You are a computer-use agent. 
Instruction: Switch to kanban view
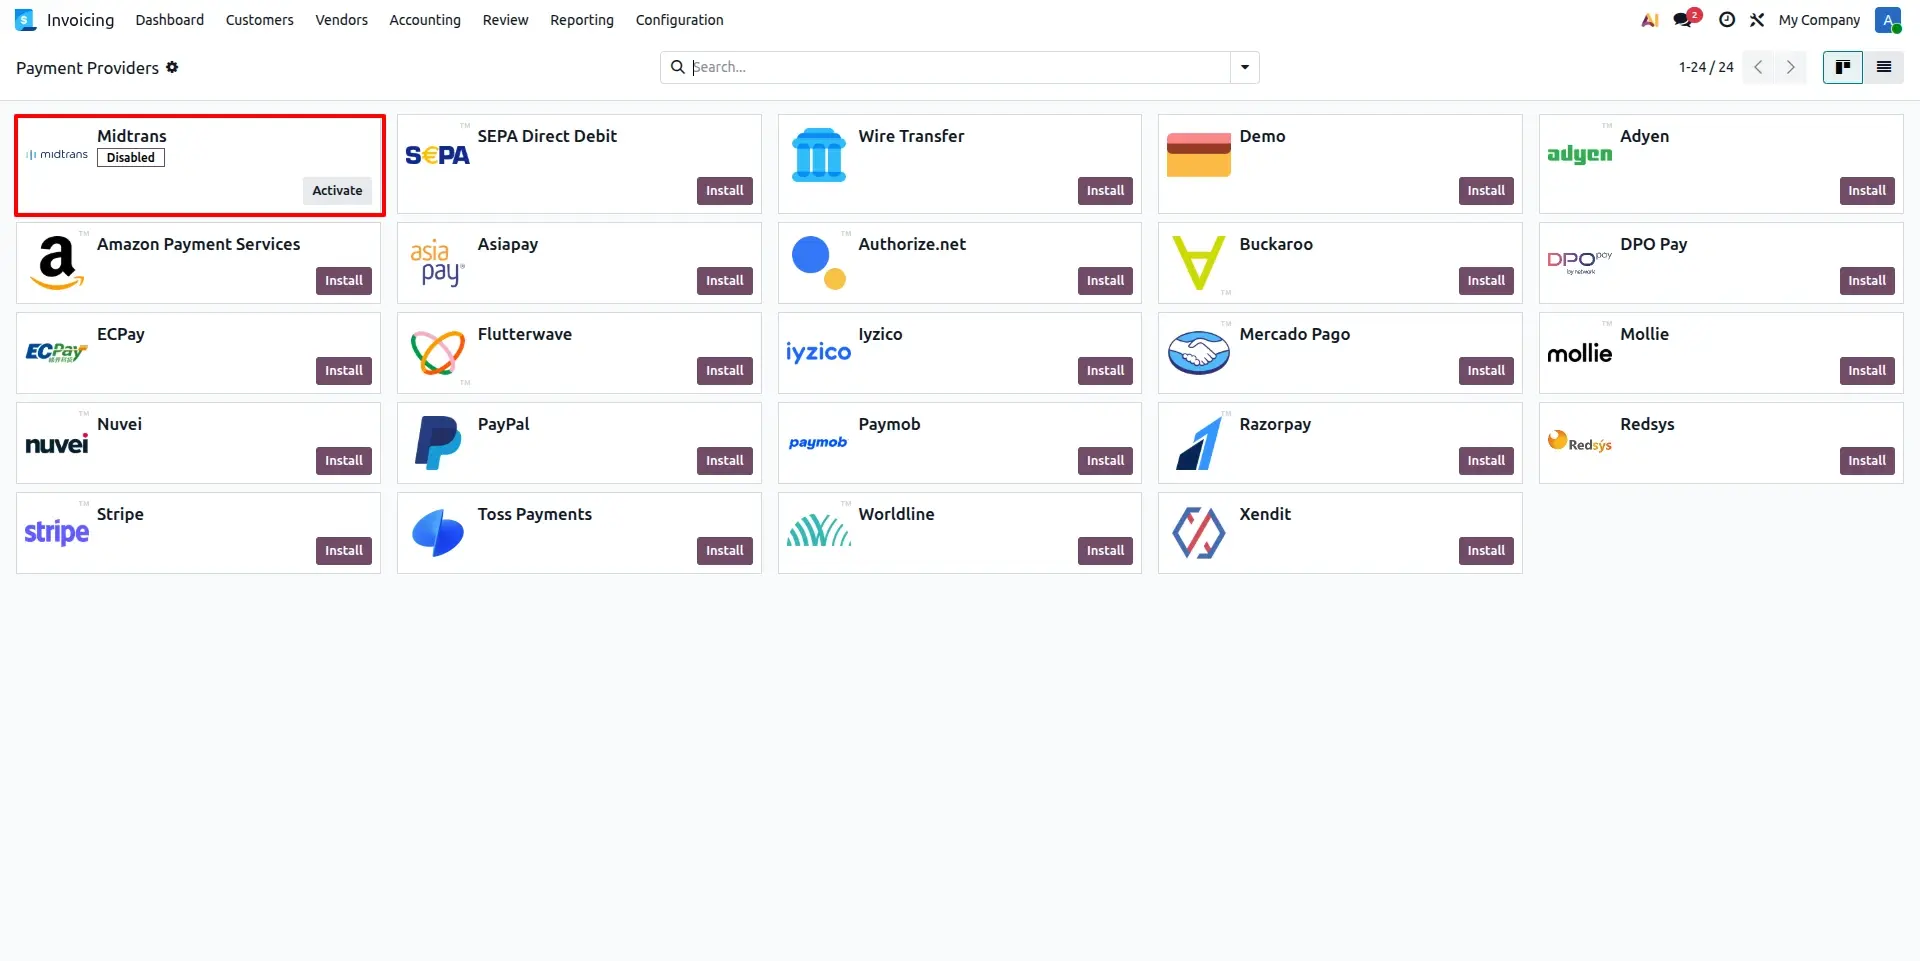tap(1842, 67)
